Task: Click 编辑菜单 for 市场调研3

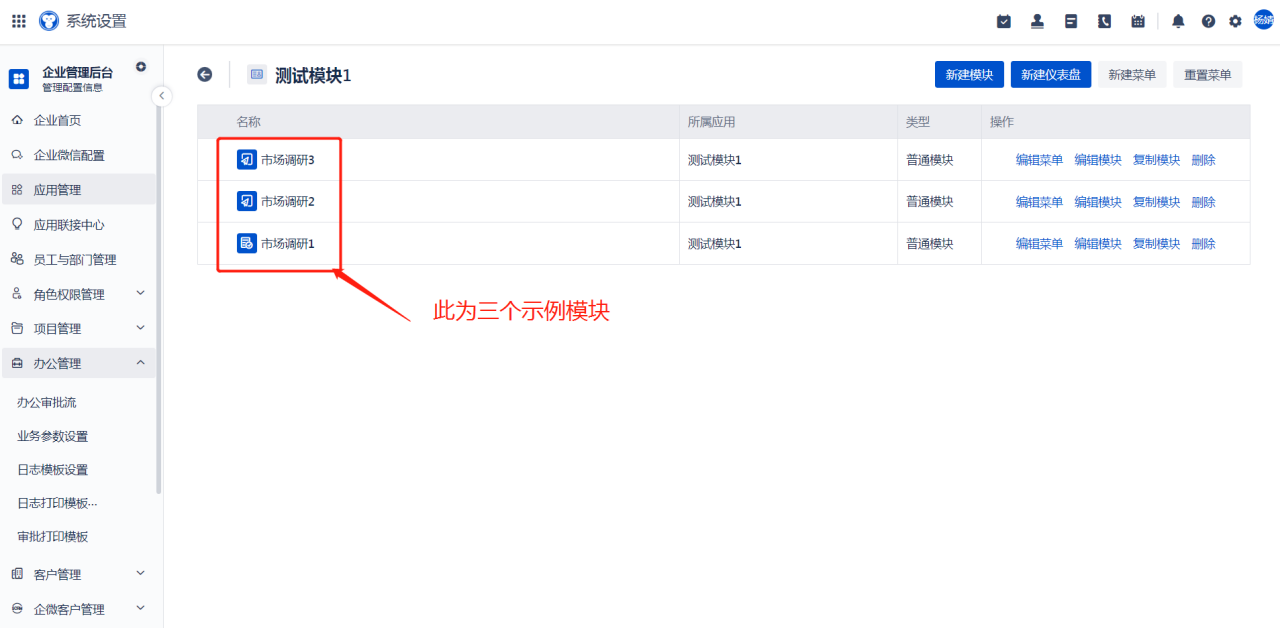Action: 1040,160
